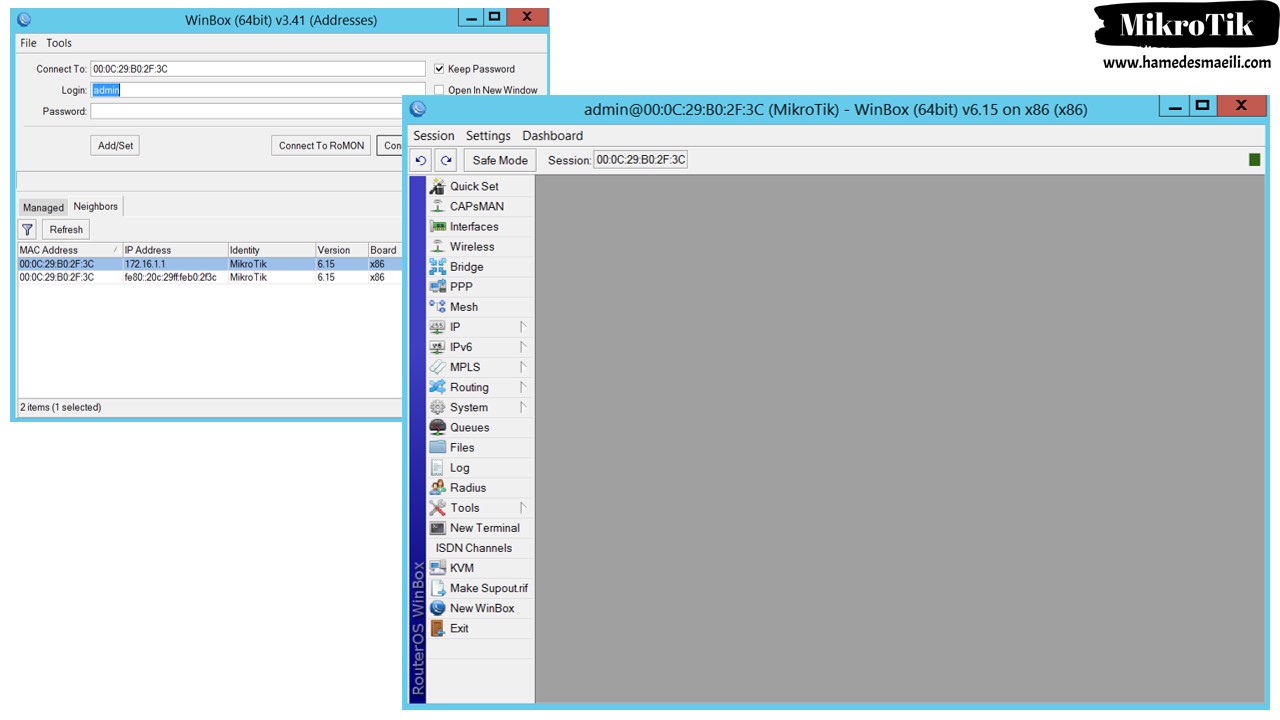Click the Connect To address field
The image size is (1280, 720).
[258, 69]
